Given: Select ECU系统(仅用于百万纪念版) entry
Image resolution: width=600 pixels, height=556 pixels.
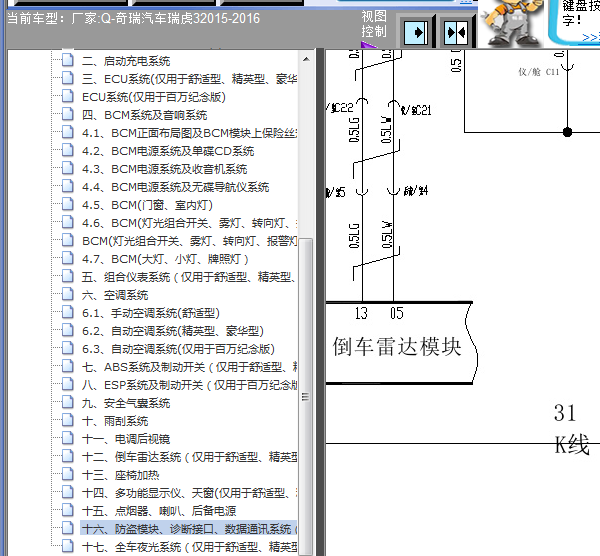Looking at the screenshot, I should 154,97.
